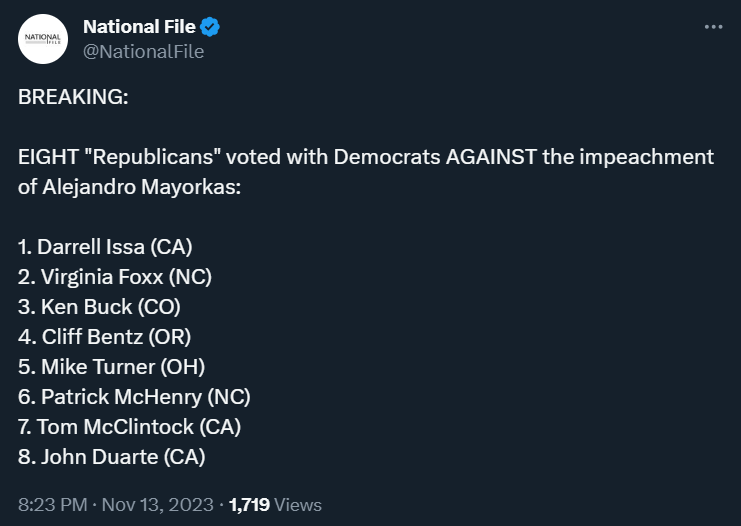
Task: Select the John Duarte (CA) line
Action: [x=112, y=457]
